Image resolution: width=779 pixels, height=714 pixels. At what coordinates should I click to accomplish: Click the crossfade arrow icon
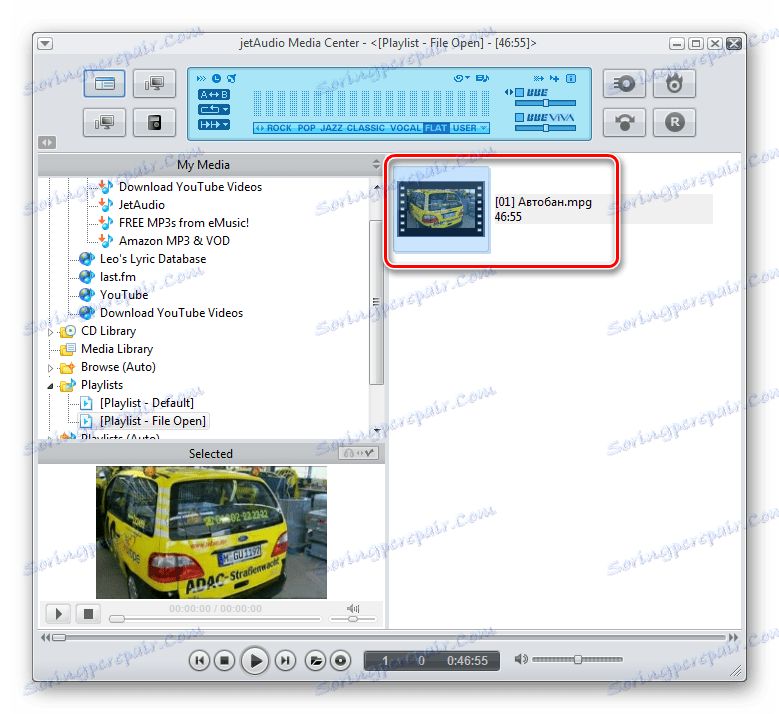pos(539,79)
